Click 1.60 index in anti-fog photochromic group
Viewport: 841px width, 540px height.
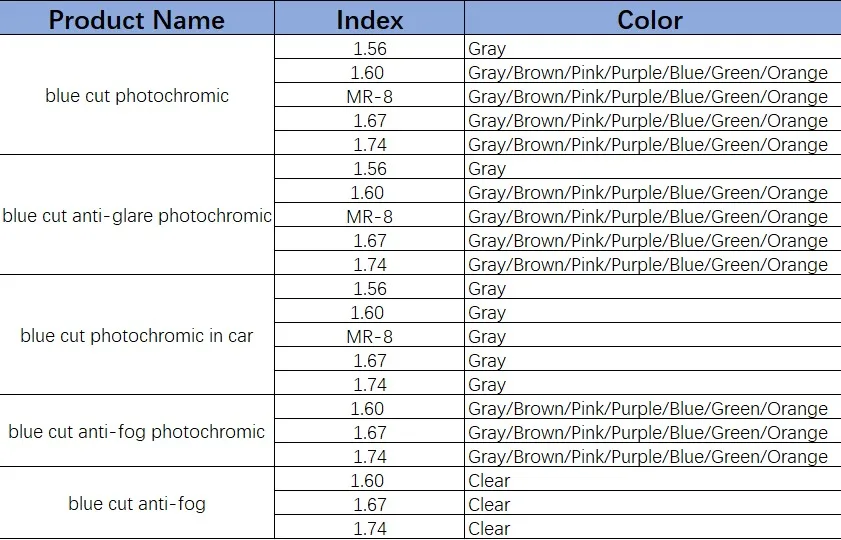pos(369,408)
